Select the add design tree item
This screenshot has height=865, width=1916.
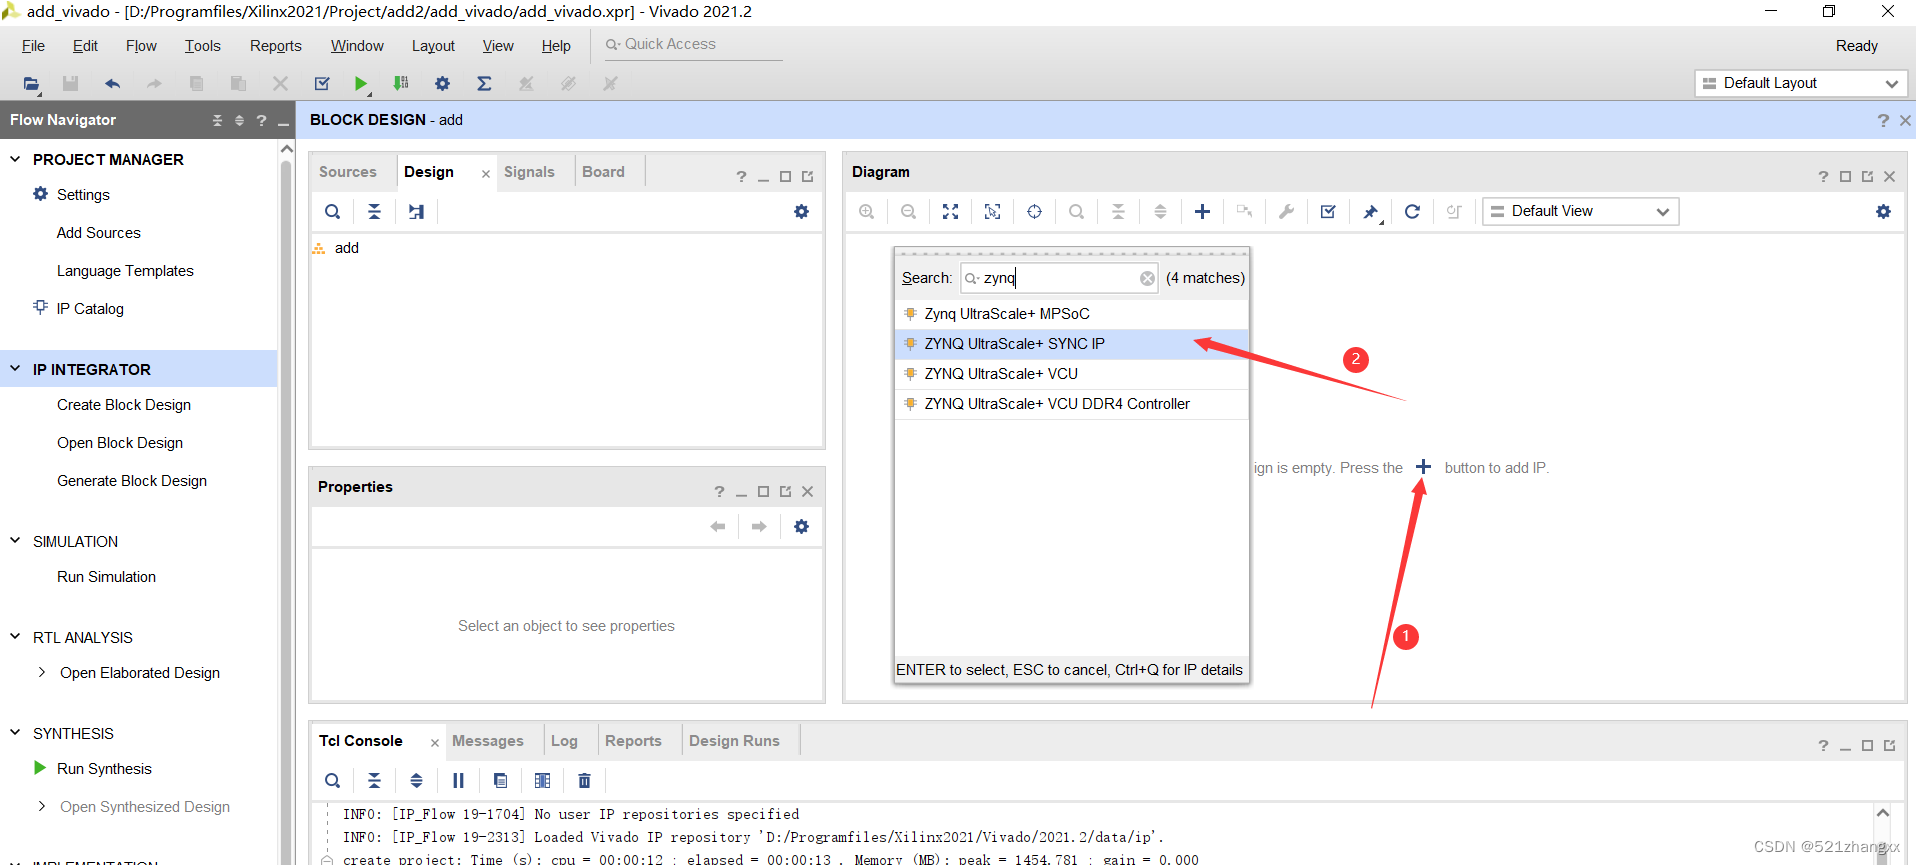(x=346, y=248)
